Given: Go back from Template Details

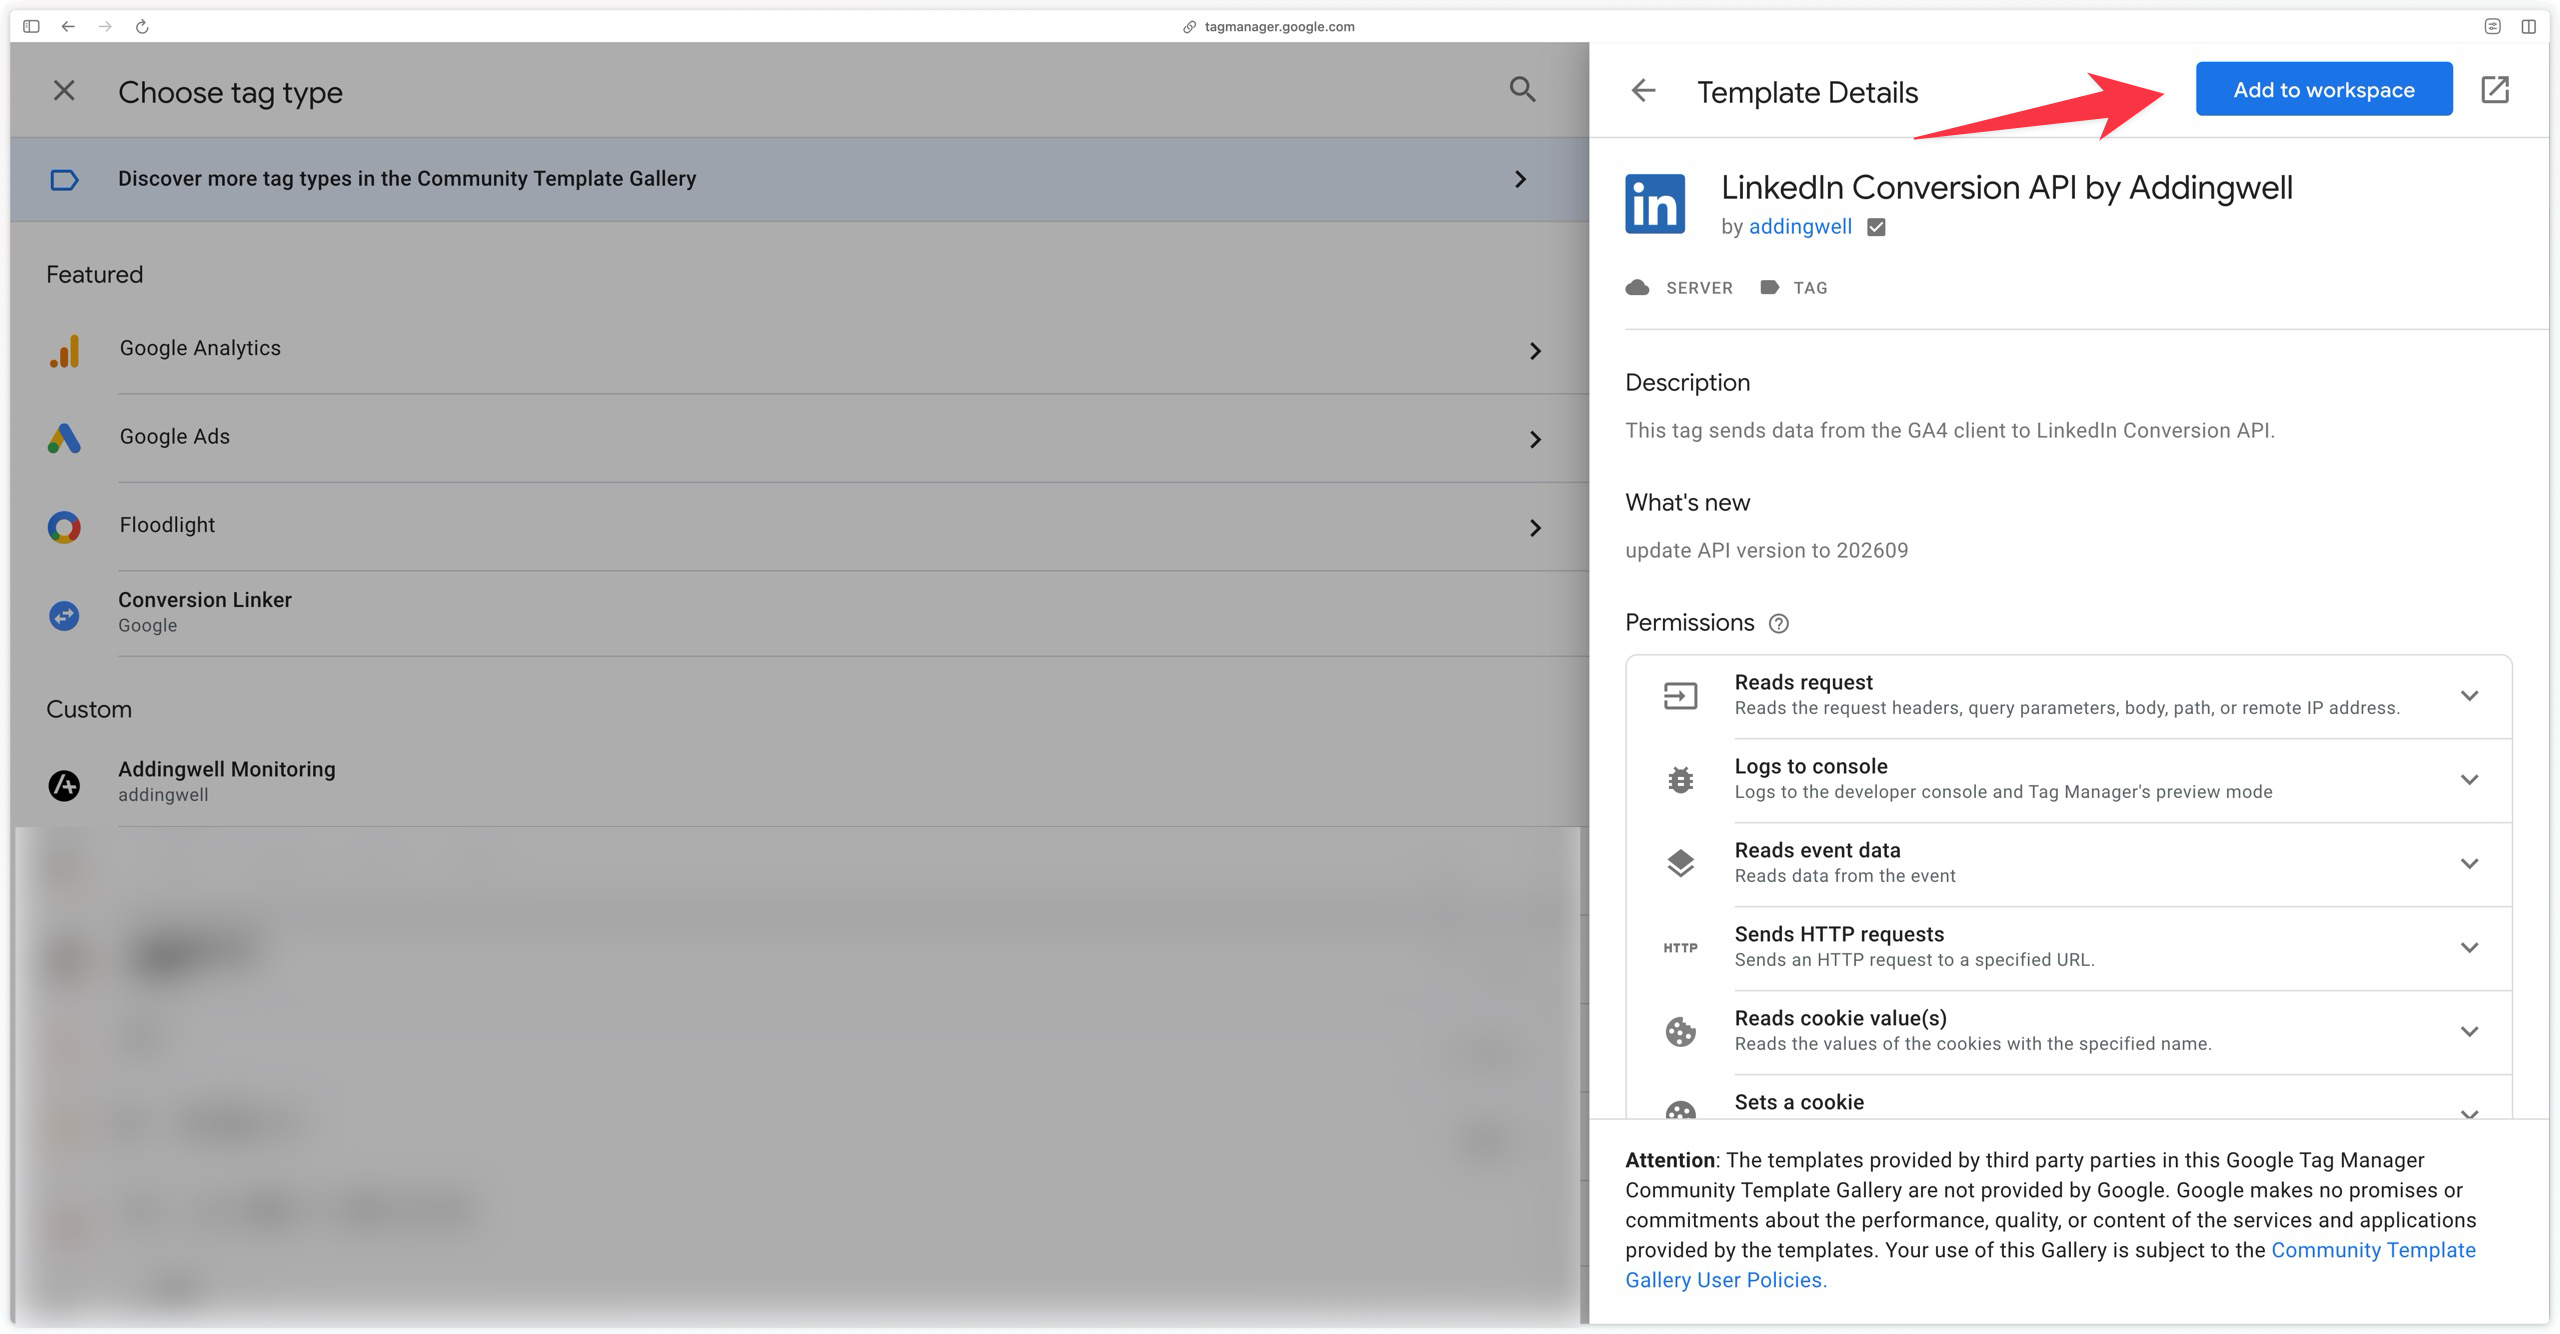Looking at the screenshot, I should [1643, 91].
